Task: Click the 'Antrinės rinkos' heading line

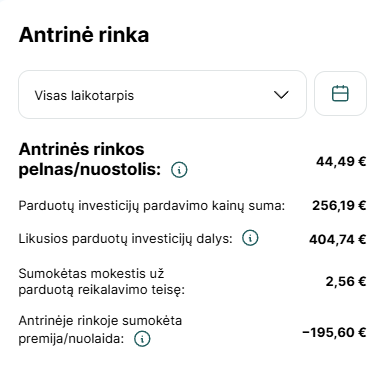Action: click(82, 149)
